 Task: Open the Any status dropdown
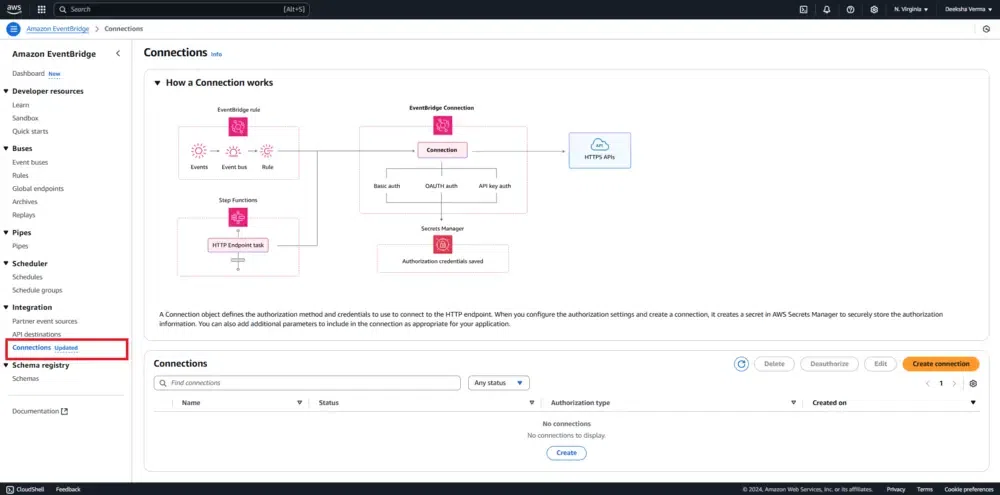point(499,383)
